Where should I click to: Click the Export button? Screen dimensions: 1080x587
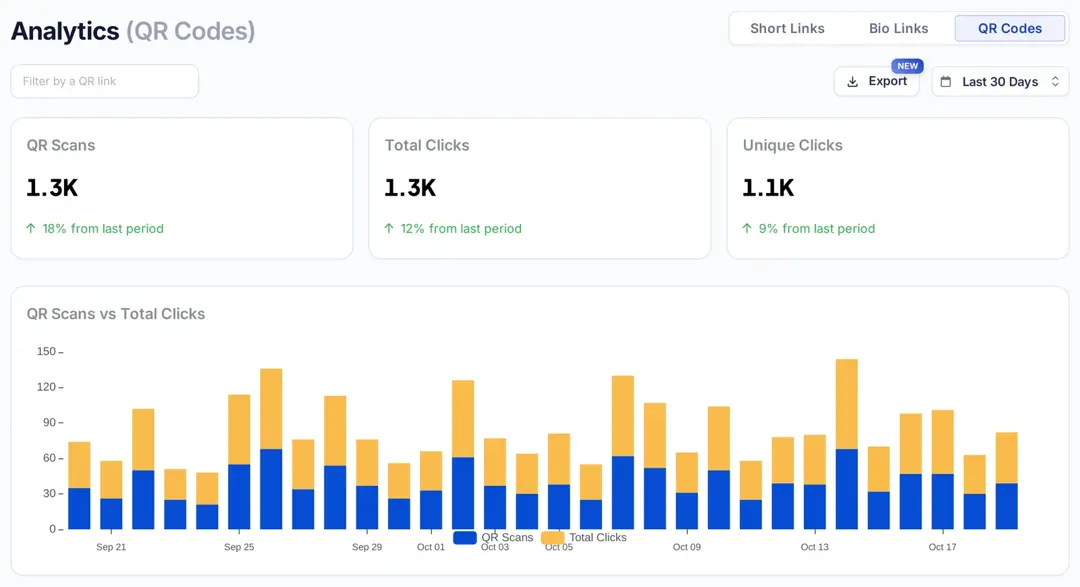tap(876, 81)
